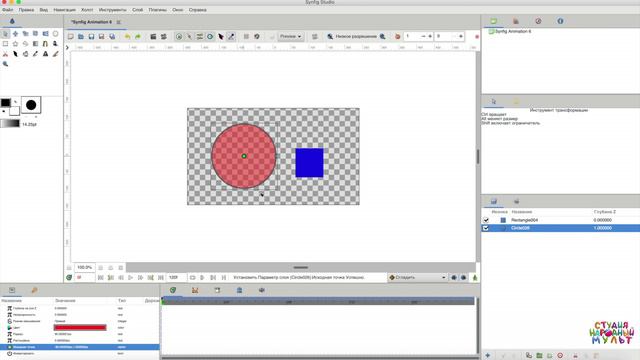Select the Gradient tool in the toolbox

pyautogui.click(x=36, y=44)
